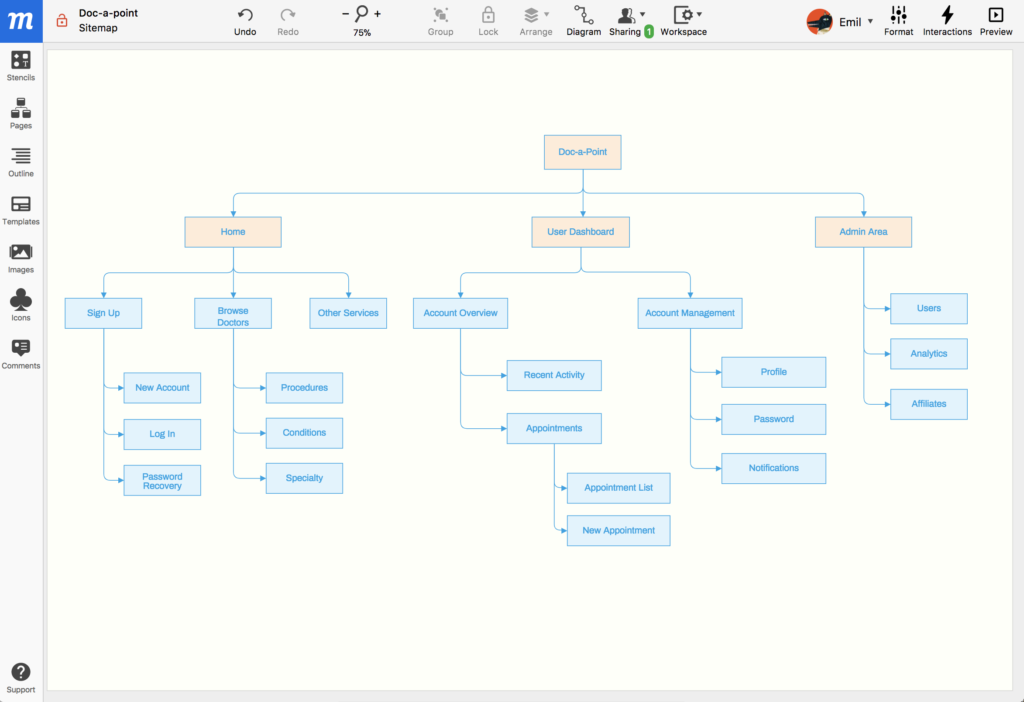
Task: Show the Outline panel
Action: tap(20, 162)
